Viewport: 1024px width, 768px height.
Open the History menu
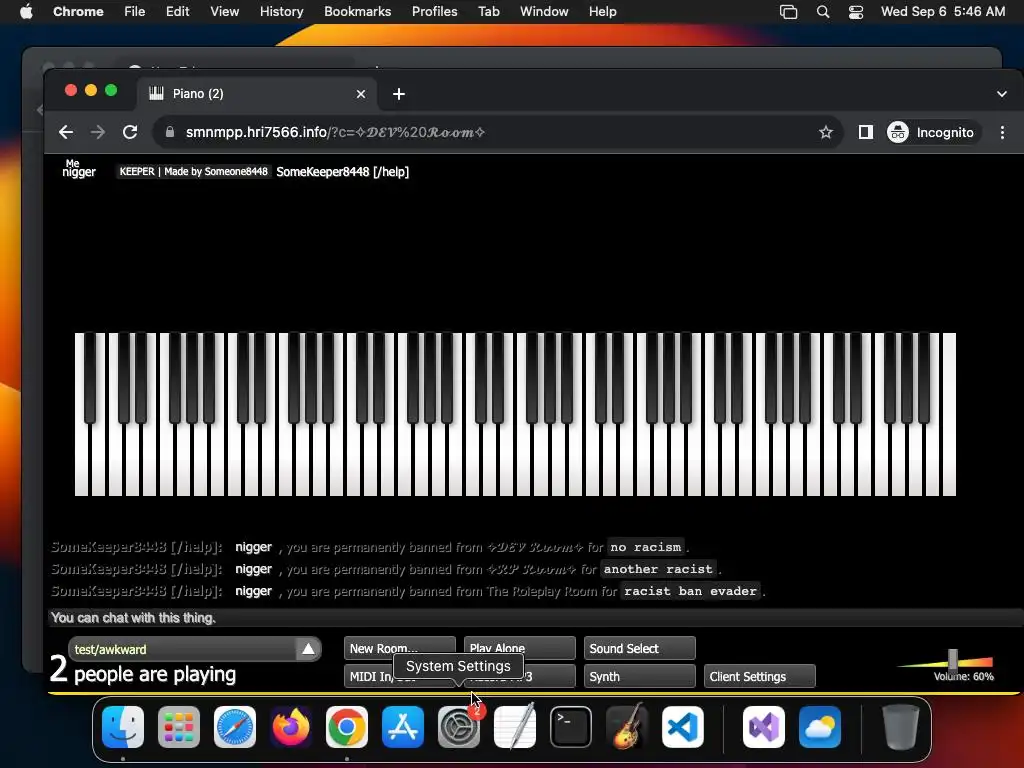click(281, 12)
